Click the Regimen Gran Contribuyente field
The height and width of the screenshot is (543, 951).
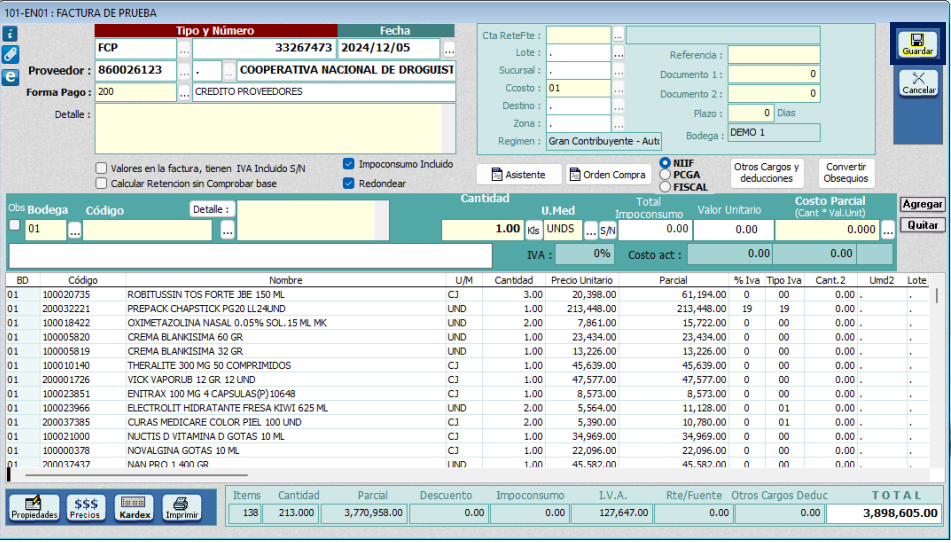point(603,141)
